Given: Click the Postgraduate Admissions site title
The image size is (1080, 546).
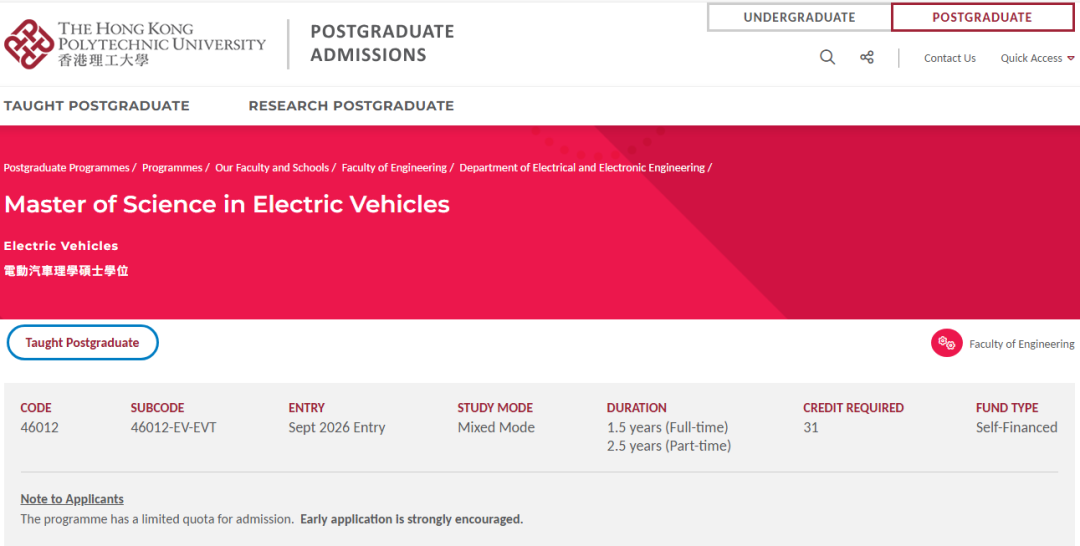Looking at the screenshot, I should (382, 43).
